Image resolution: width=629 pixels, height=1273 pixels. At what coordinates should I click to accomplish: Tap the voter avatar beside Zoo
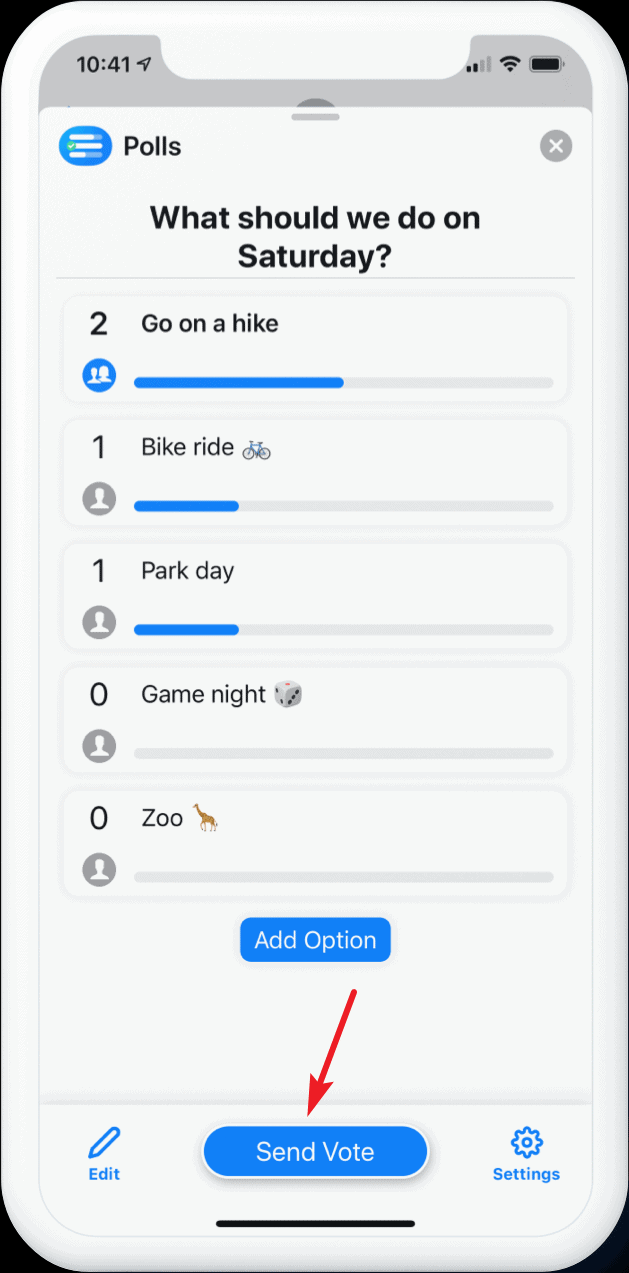pos(99,868)
